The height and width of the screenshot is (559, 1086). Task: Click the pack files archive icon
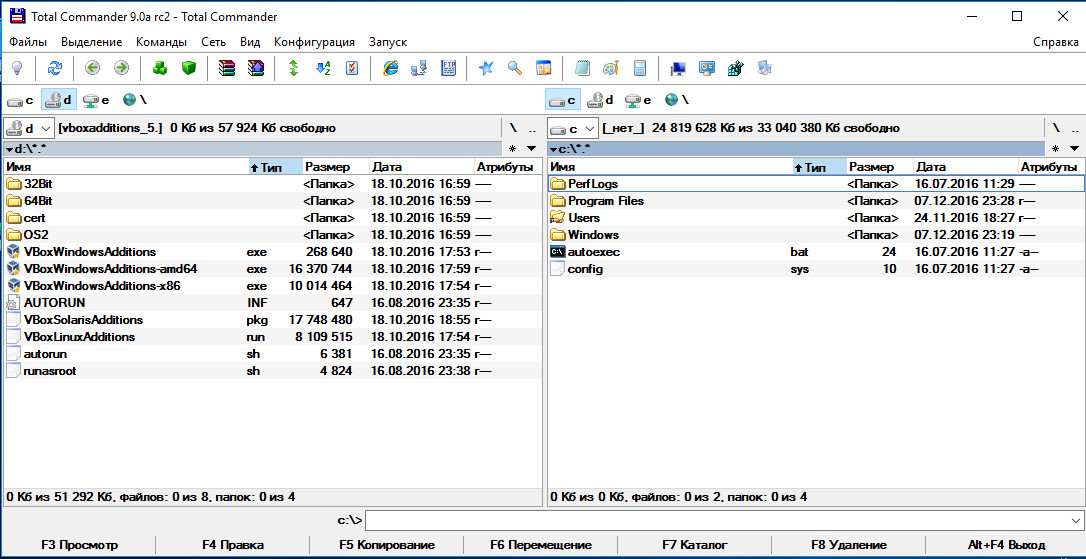click(x=227, y=68)
